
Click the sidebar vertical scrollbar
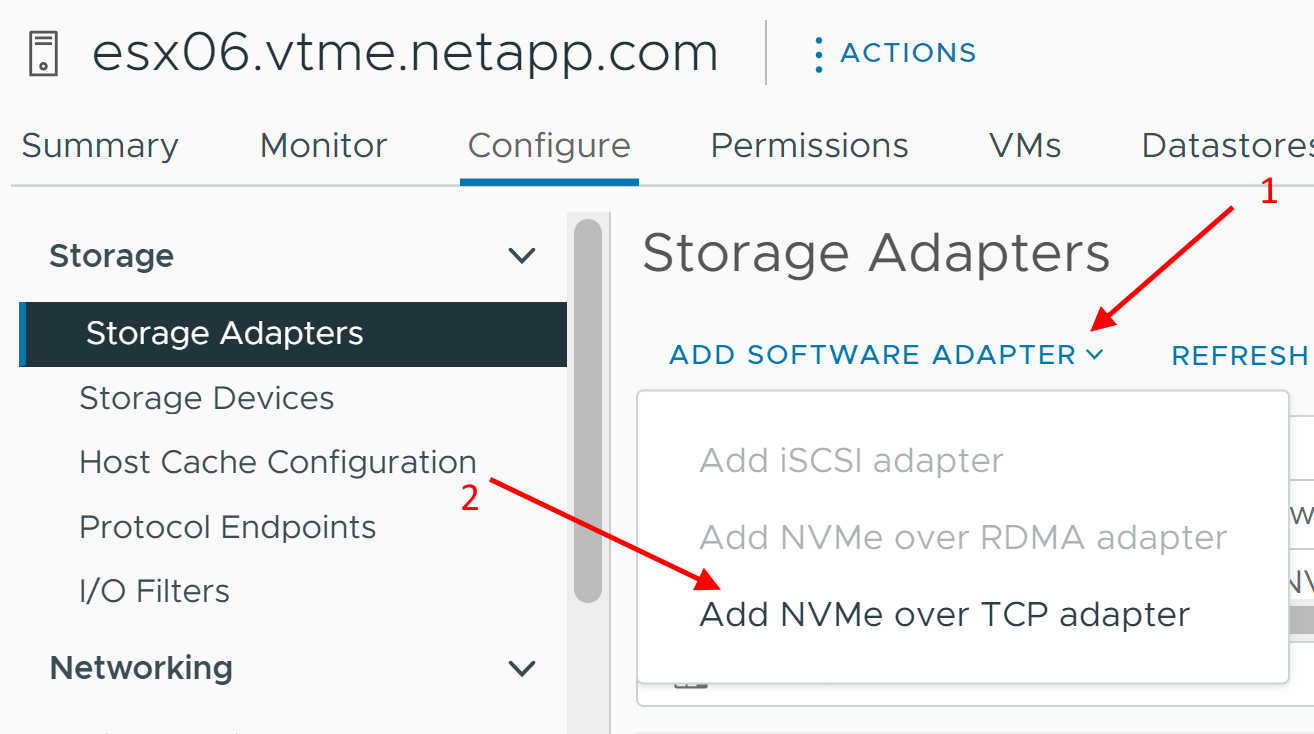click(589, 410)
